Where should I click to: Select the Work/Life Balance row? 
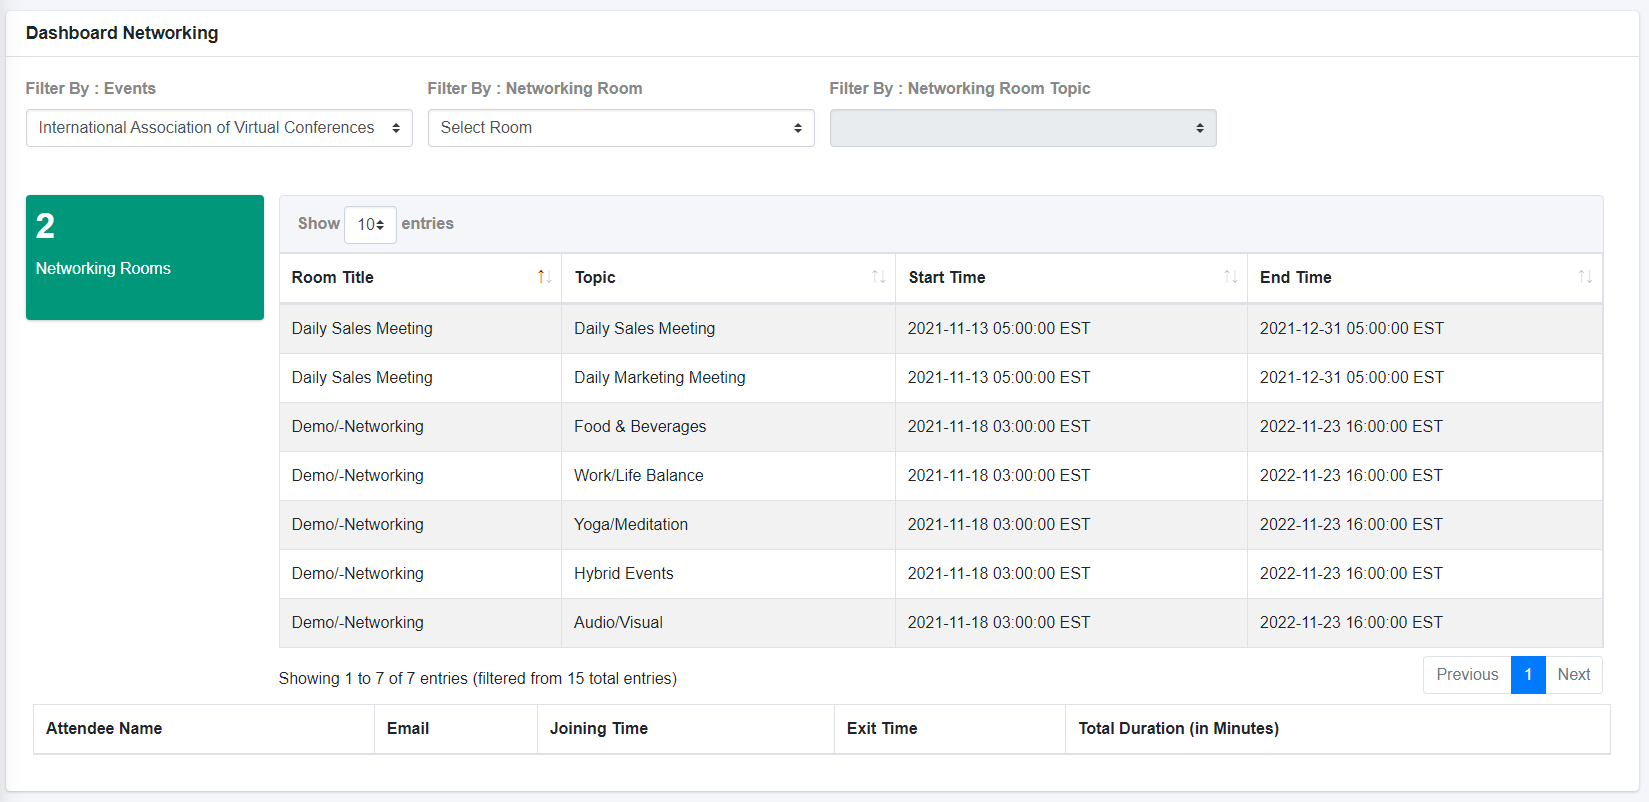[x=941, y=476]
